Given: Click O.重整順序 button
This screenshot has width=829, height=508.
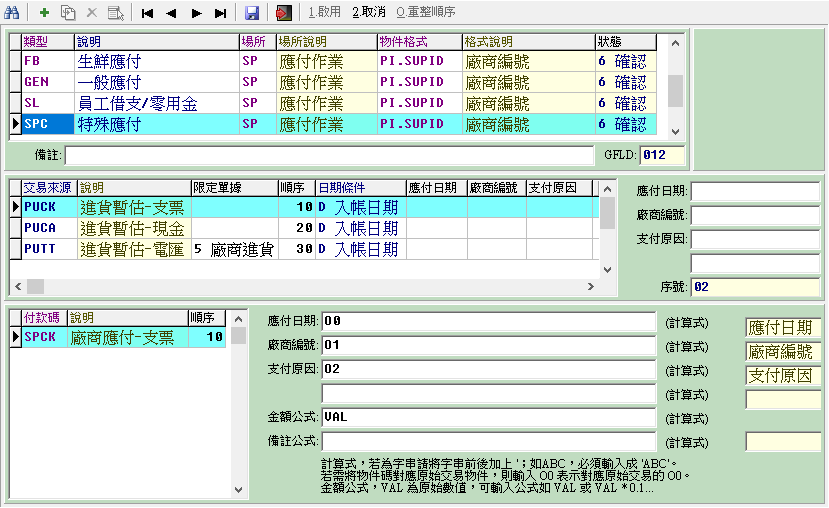Looking at the screenshot, I should [426, 12].
